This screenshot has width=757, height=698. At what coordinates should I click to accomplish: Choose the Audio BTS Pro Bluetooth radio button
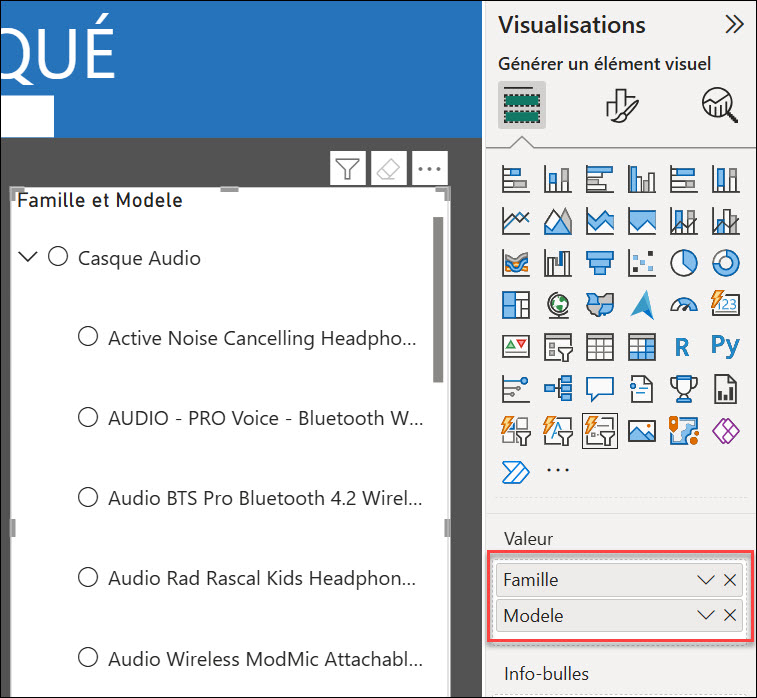pyautogui.click(x=88, y=497)
